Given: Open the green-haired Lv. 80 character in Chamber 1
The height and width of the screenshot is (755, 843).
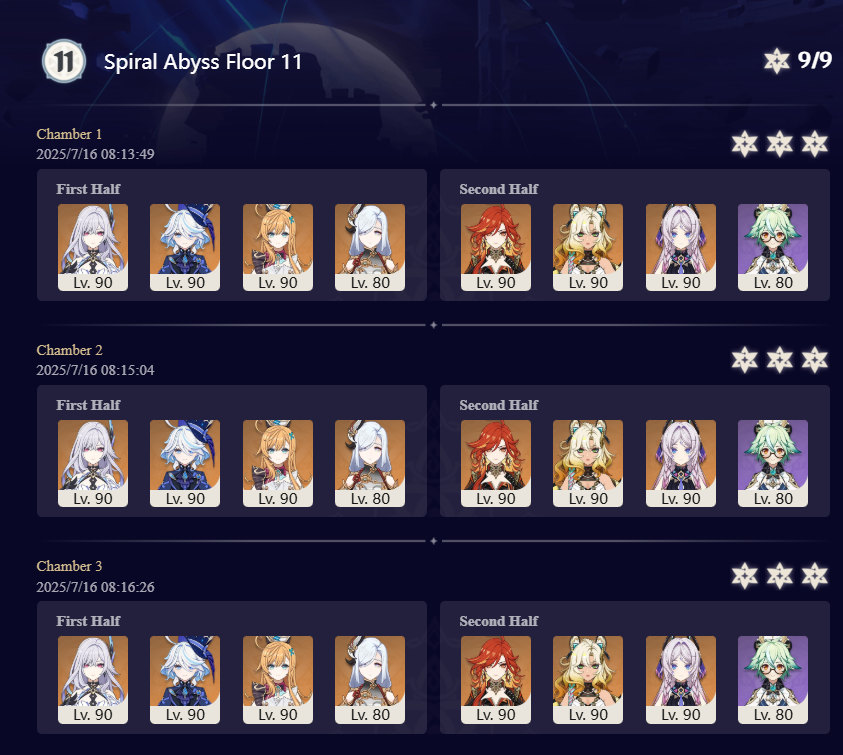Looking at the screenshot, I should [773, 247].
